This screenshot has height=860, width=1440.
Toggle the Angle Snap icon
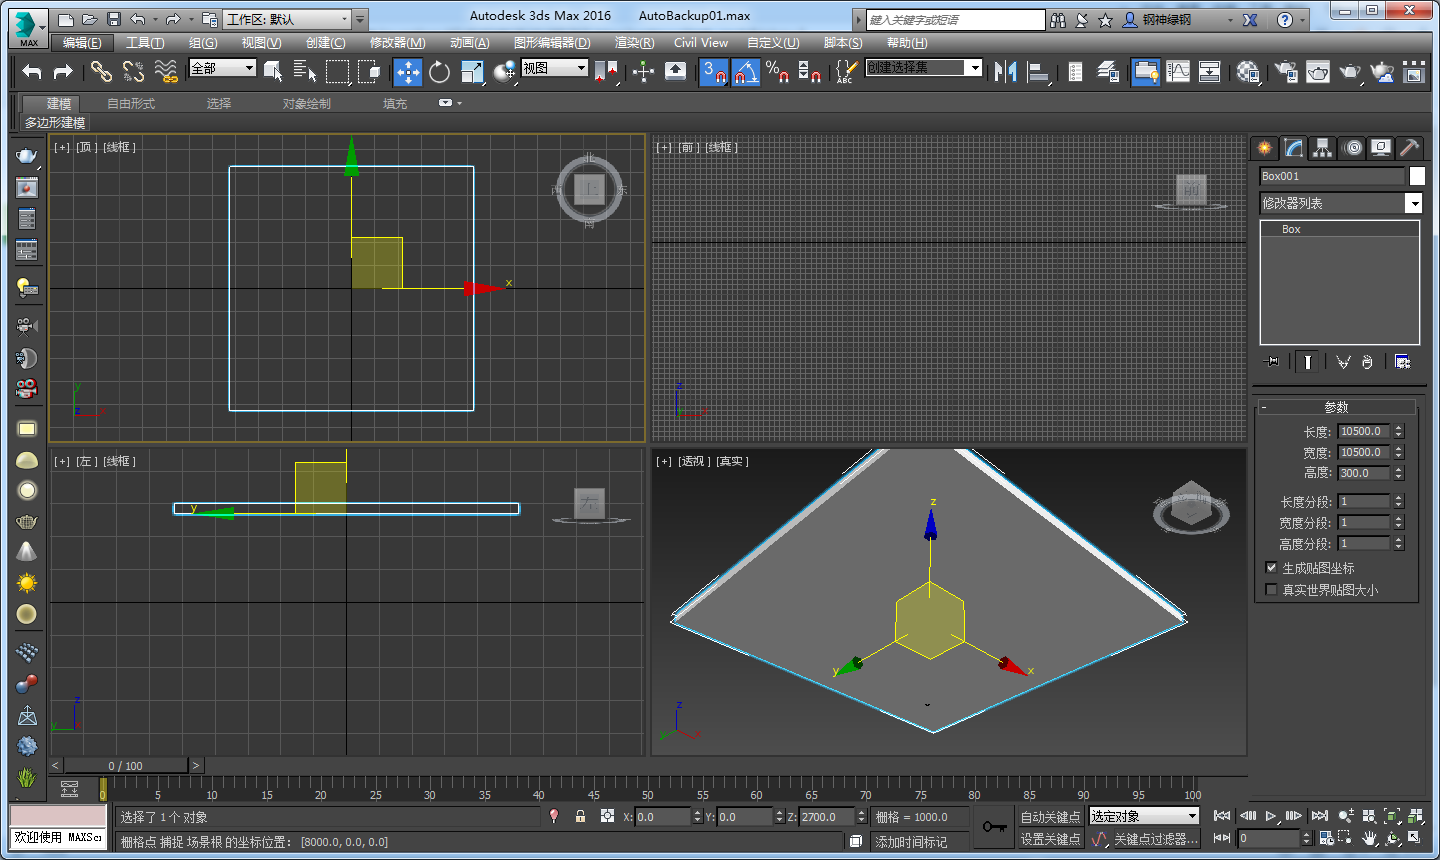[746, 72]
